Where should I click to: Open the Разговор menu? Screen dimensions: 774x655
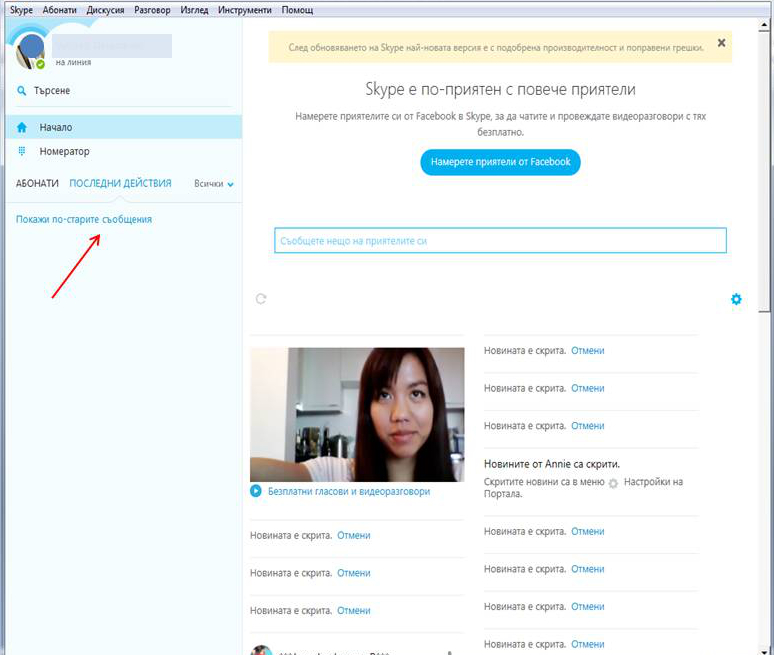click(x=152, y=10)
